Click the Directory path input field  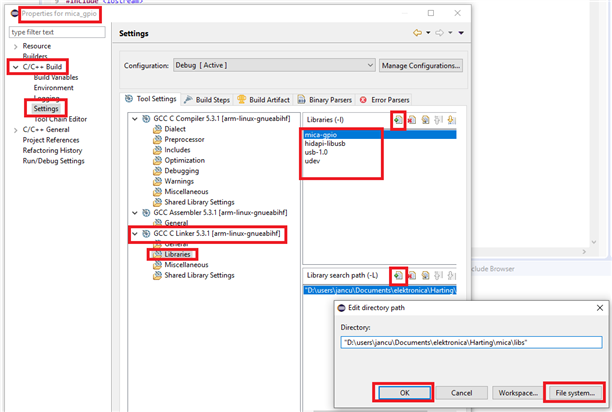pyautogui.click(x=471, y=343)
